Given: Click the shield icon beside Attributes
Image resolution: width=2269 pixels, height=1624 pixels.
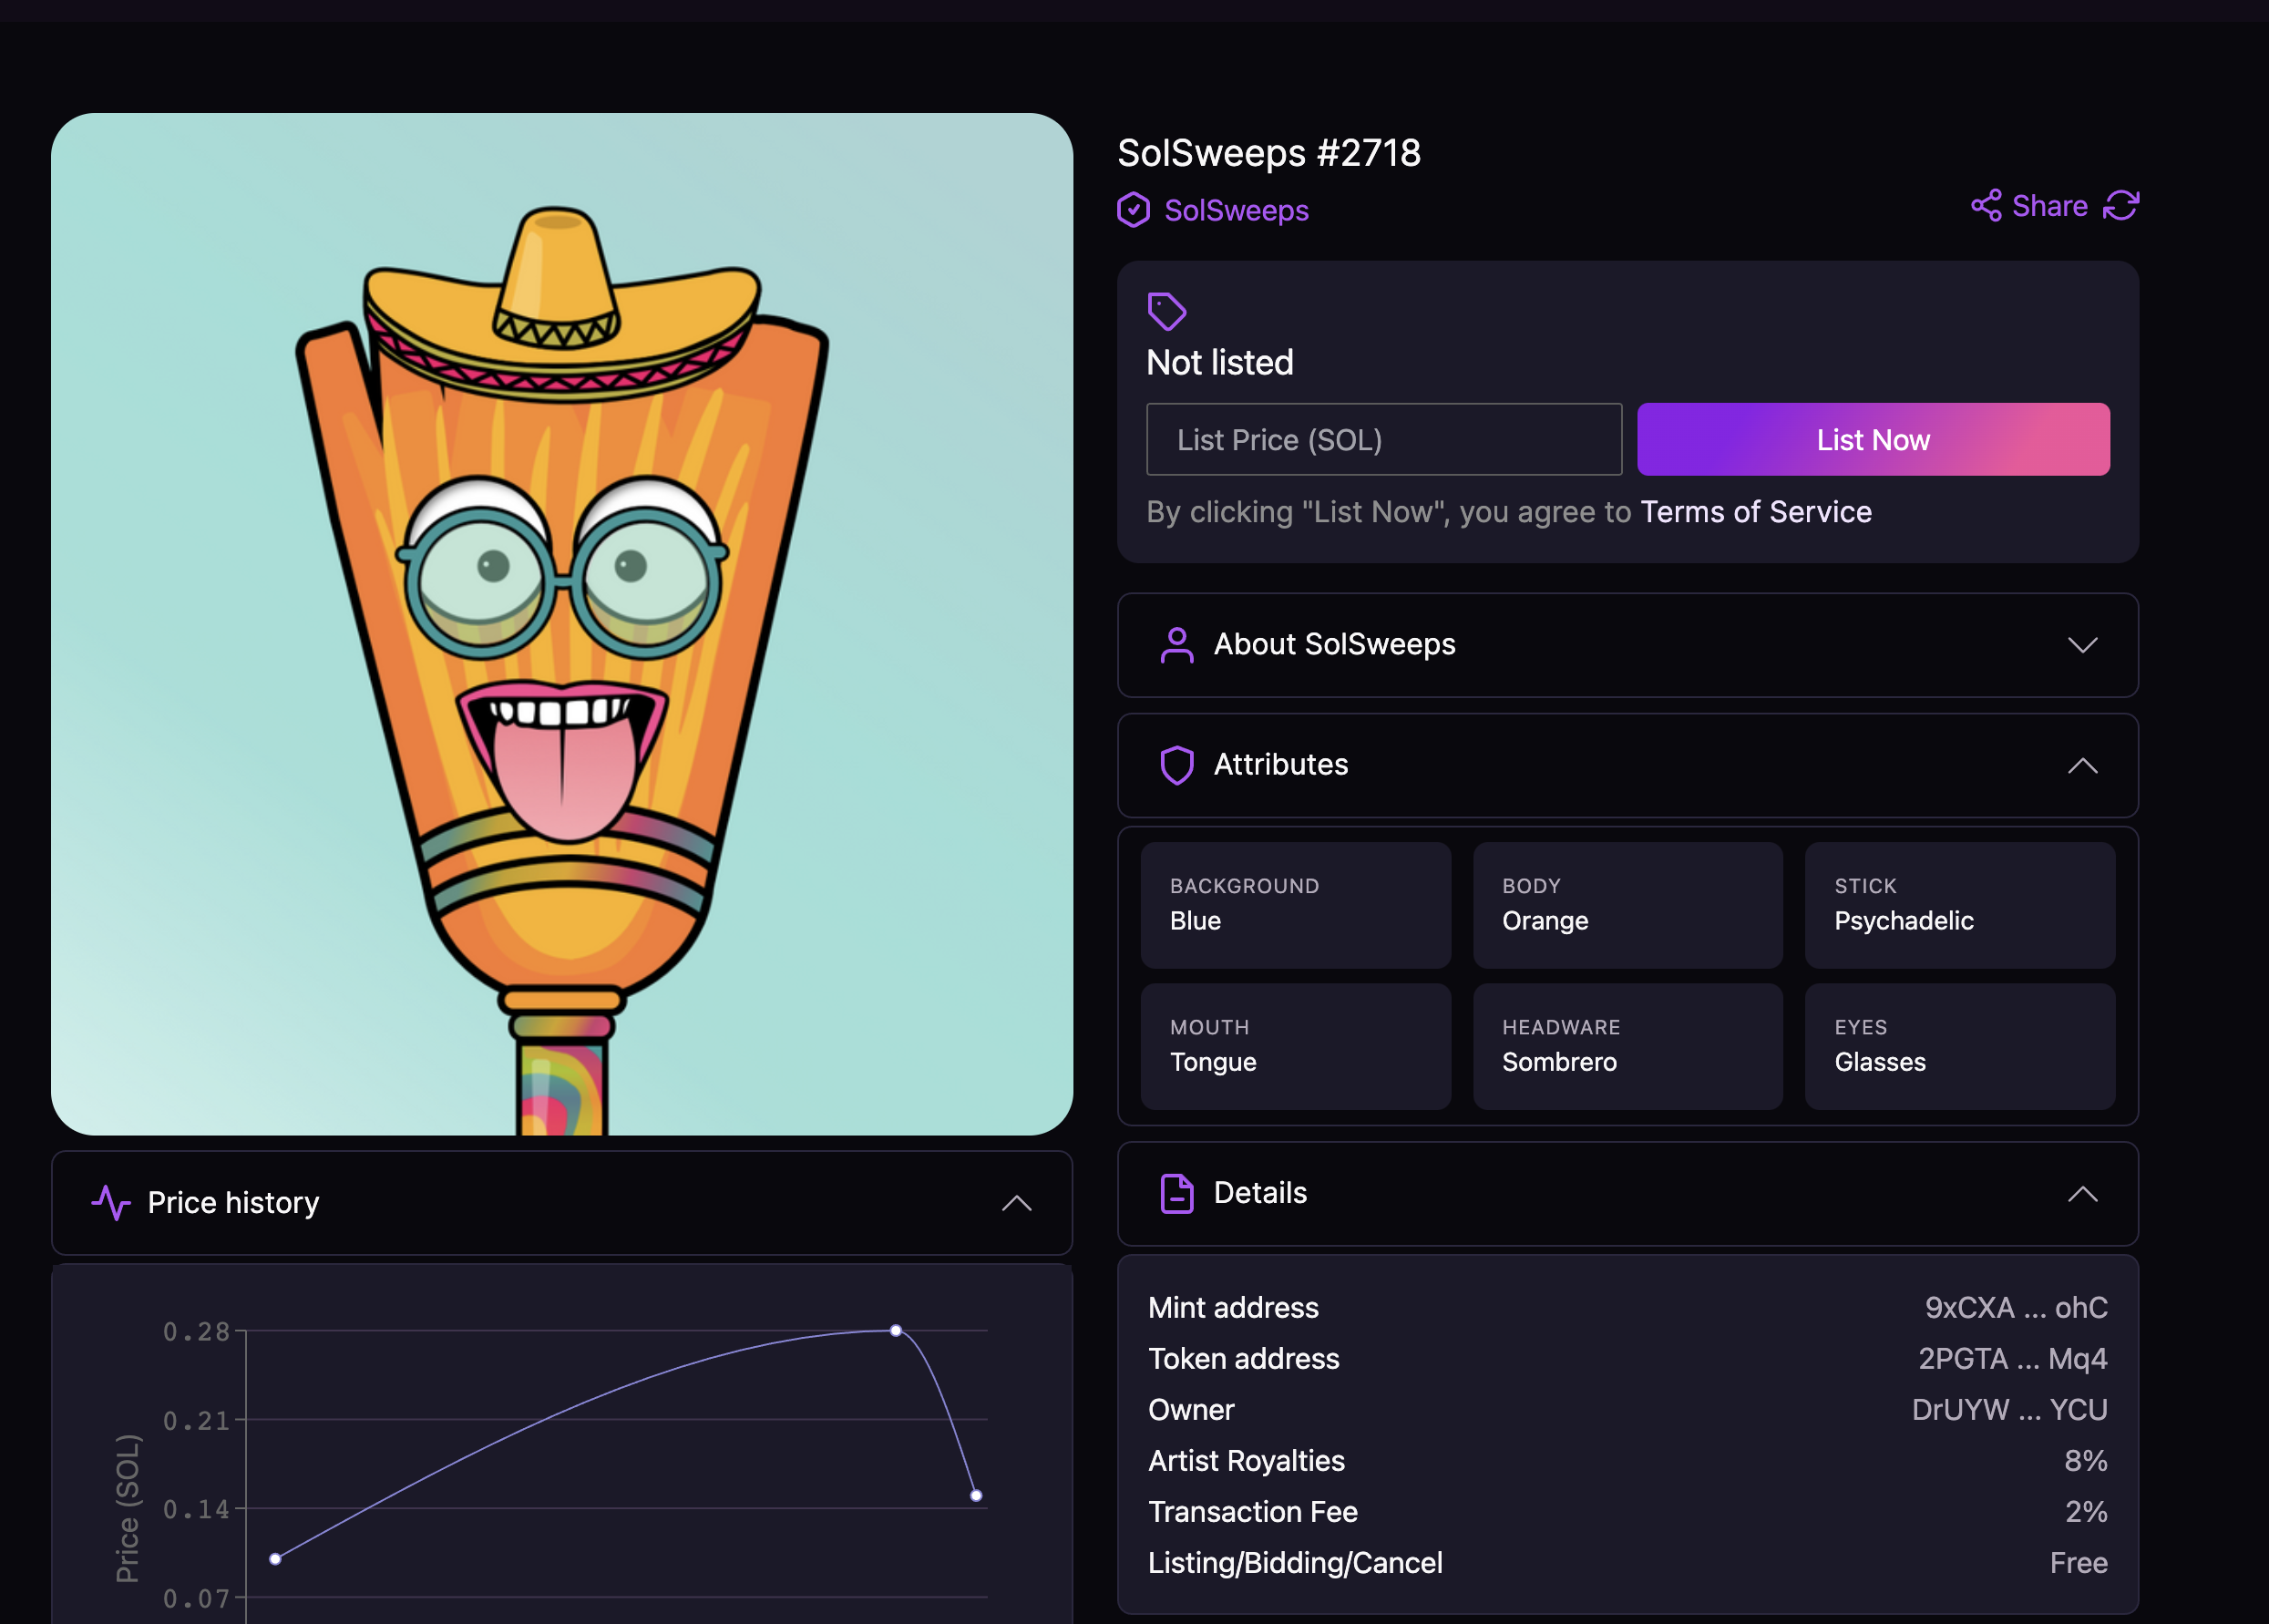Looking at the screenshot, I should coord(1177,765).
